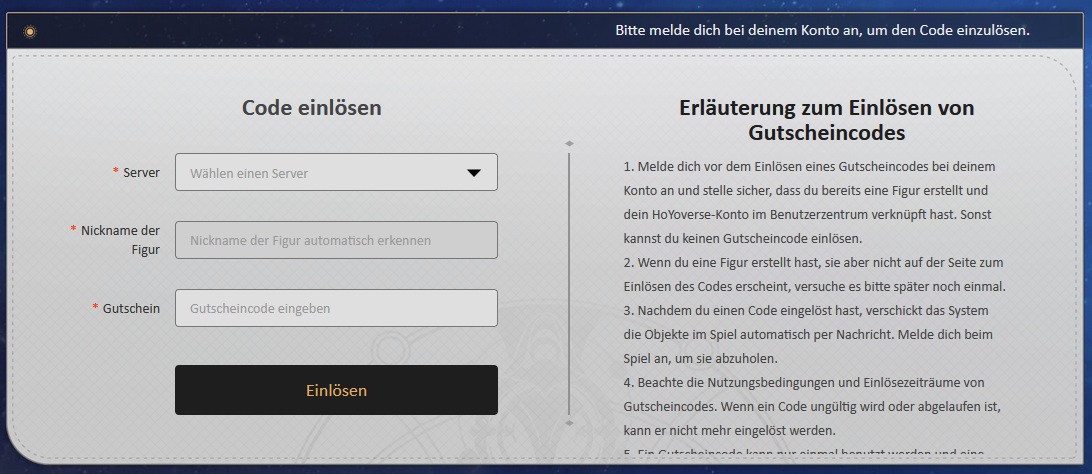
Task: Select the 'Code einlösen' heading
Action: point(311,107)
